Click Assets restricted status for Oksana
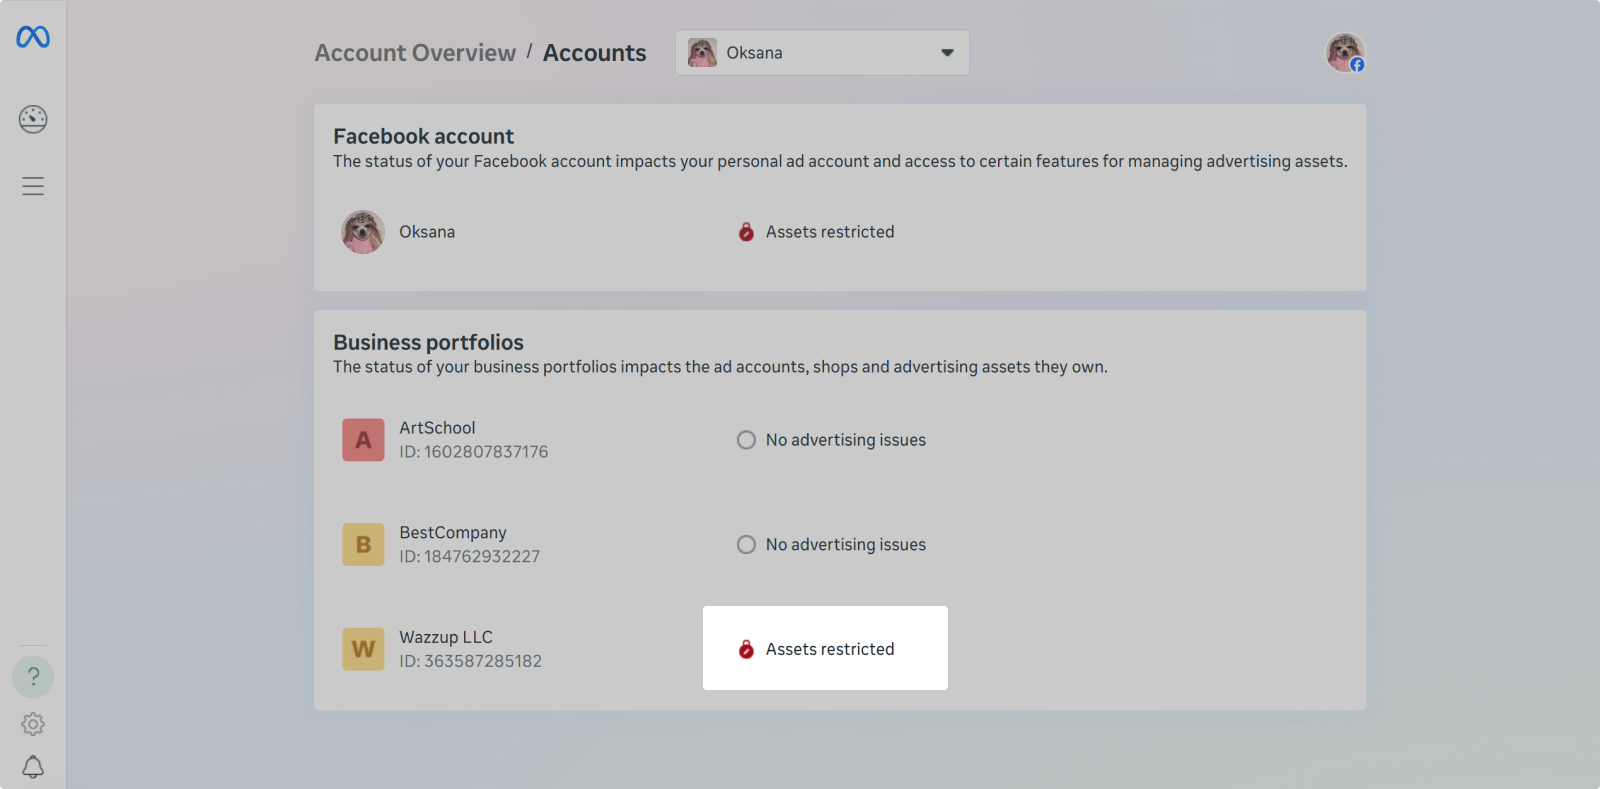 (830, 232)
